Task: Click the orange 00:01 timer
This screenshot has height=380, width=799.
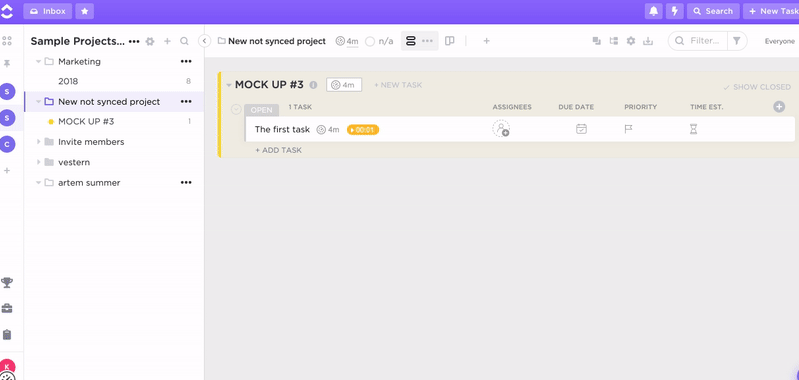Action: coord(363,130)
